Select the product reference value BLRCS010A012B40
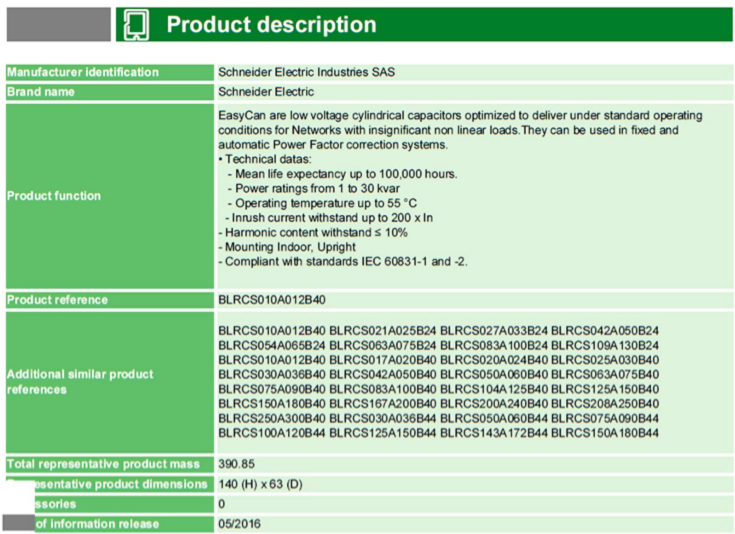This screenshot has height=534, width=735. coord(272,300)
